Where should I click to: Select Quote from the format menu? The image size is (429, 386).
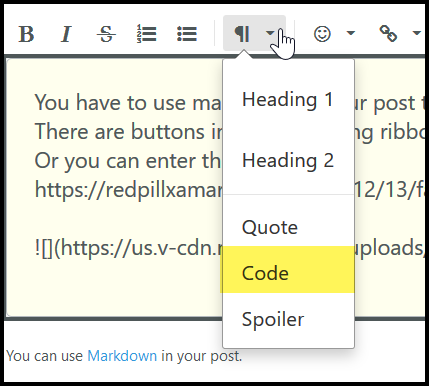(288, 227)
